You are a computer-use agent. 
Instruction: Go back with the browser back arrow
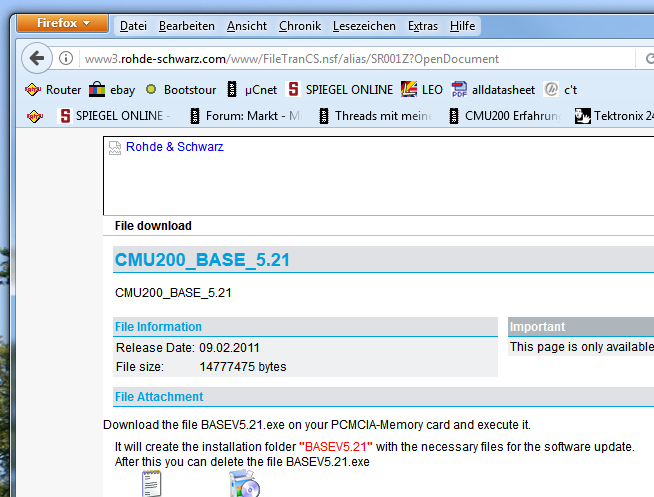click(x=37, y=58)
